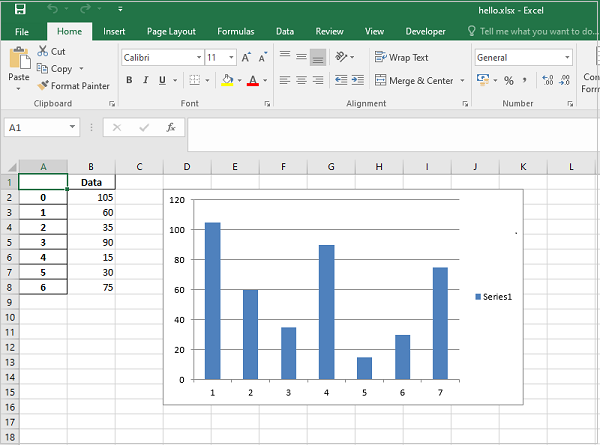The width and height of the screenshot is (600, 445).
Task: Switch to the Insert ribbon tab
Action: [114, 31]
